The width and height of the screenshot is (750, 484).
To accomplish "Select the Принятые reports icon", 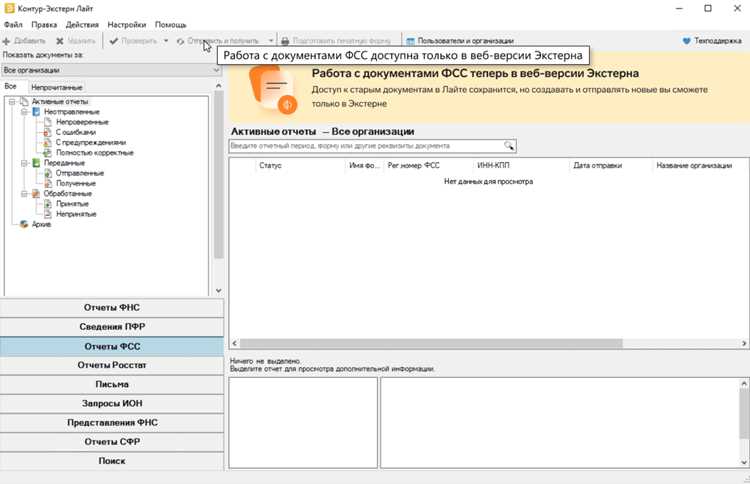I will (47, 204).
